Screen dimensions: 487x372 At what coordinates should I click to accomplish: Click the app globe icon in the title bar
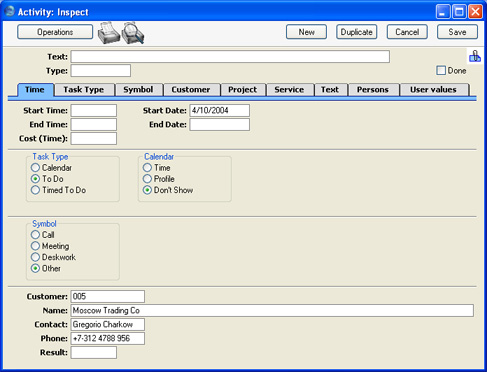(x=10, y=11)
